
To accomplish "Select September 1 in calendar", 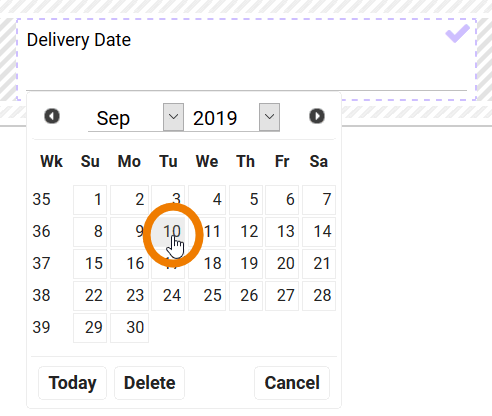I will tap(90, 200).
